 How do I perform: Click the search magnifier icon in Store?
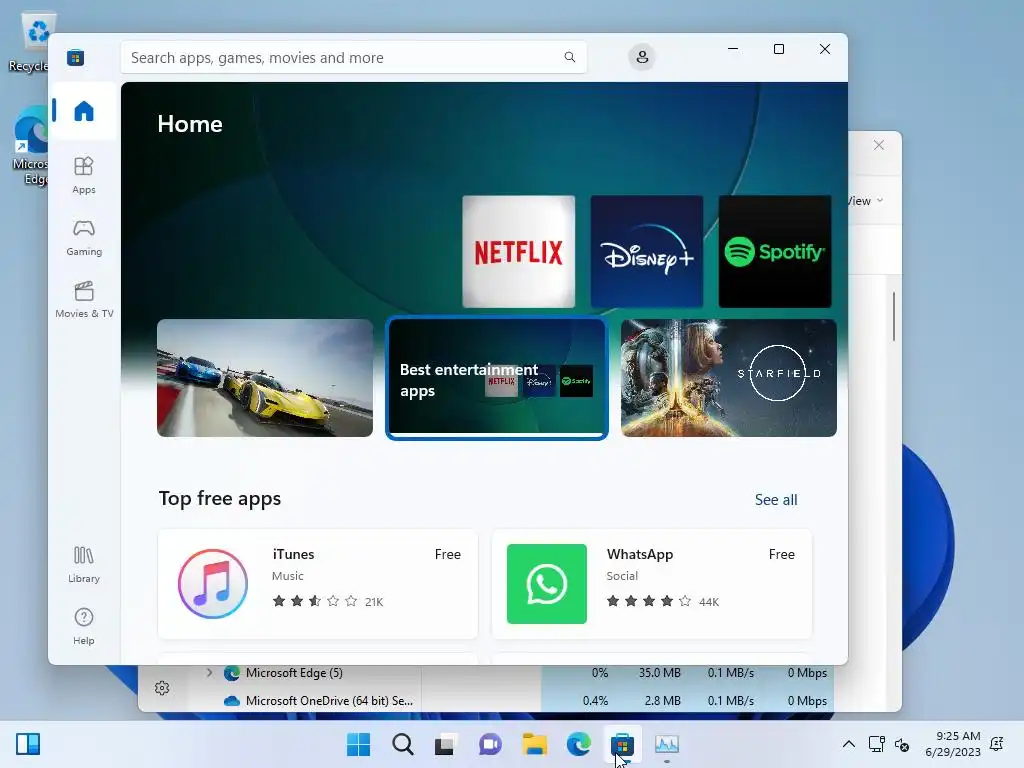tap(569, 57)
